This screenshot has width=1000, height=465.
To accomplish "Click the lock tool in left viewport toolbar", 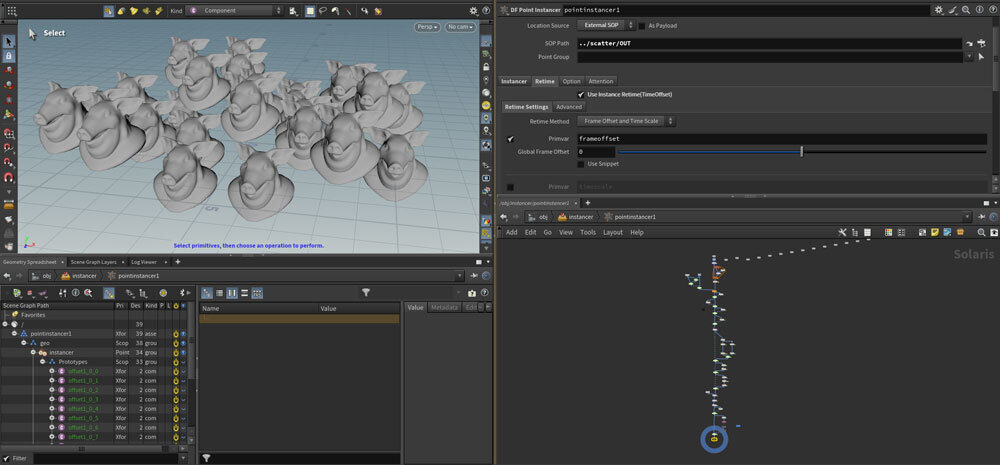I will click(x=9, y=57).
